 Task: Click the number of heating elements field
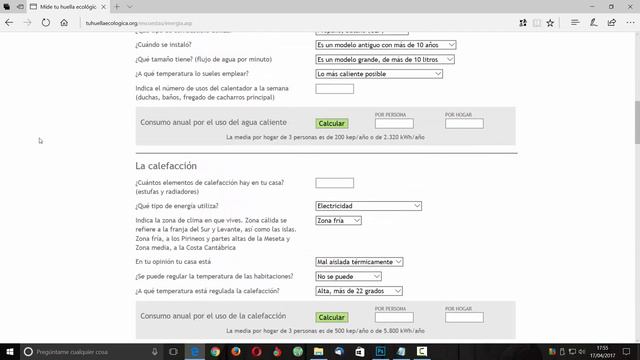334,183
